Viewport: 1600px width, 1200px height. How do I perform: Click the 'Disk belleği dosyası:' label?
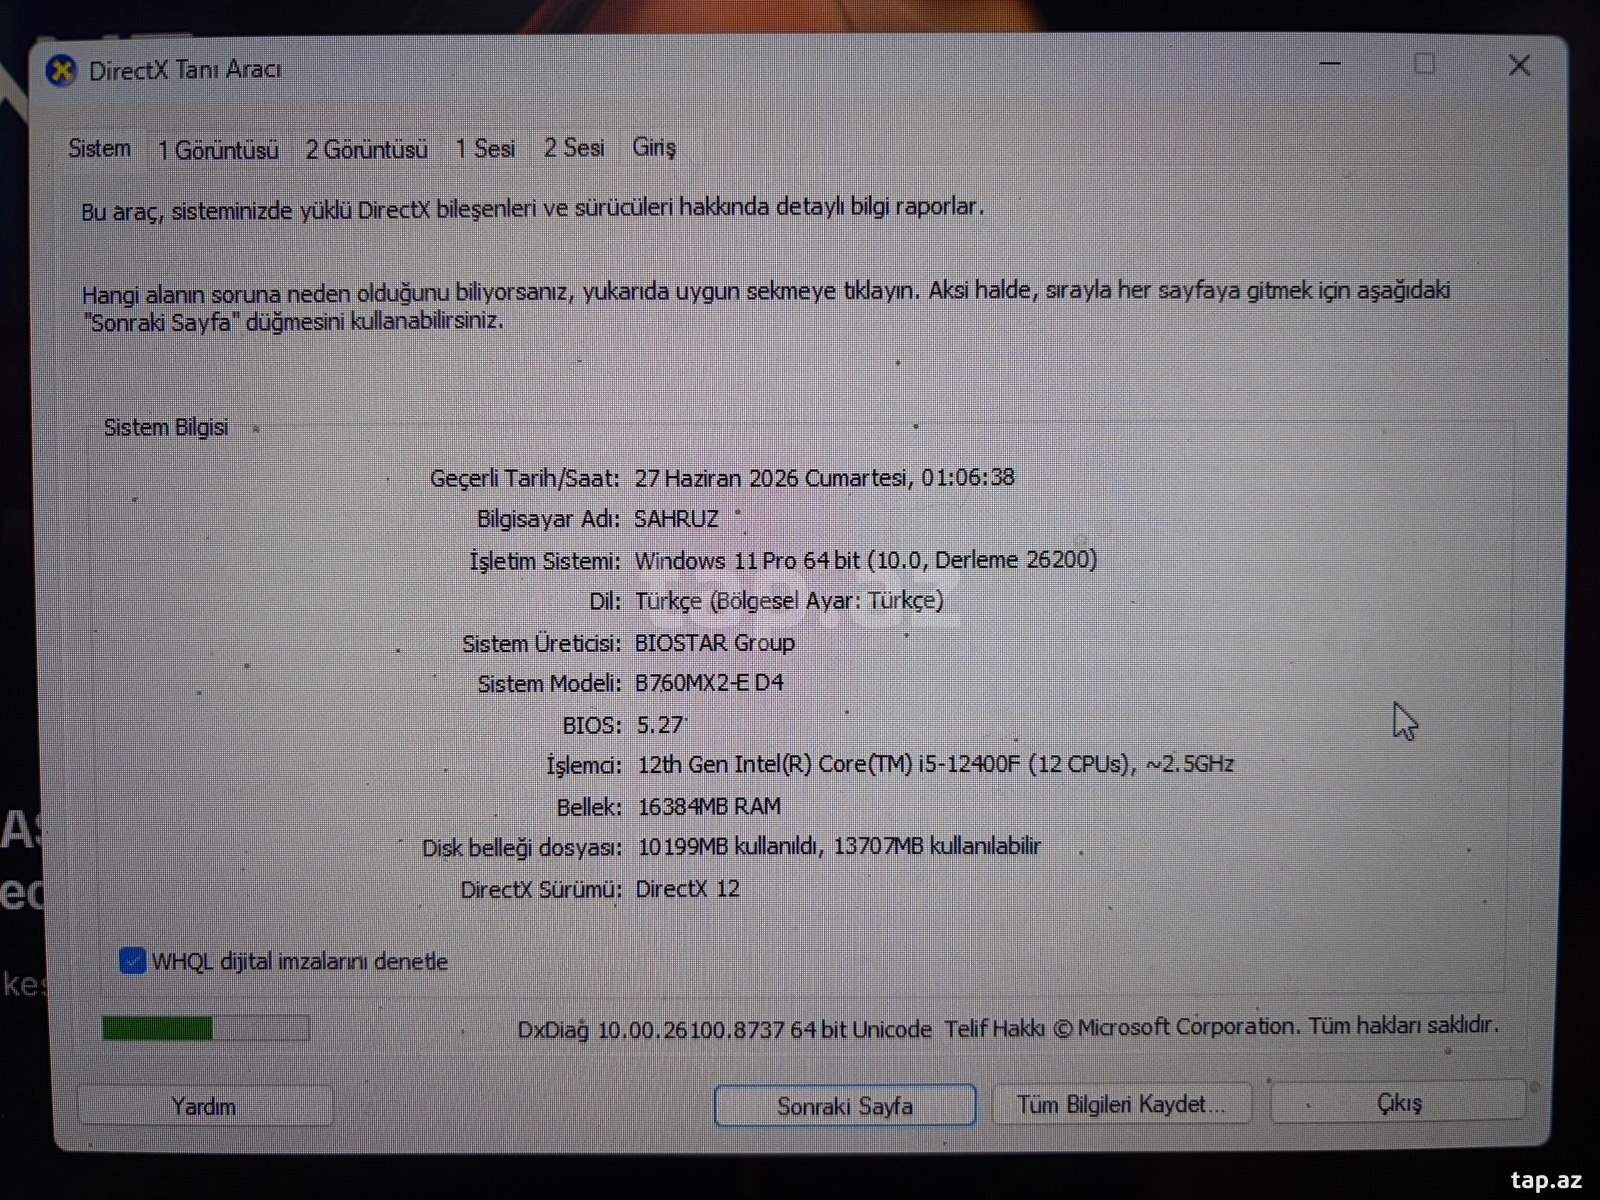pyautogui.click(x=522, y=848)
